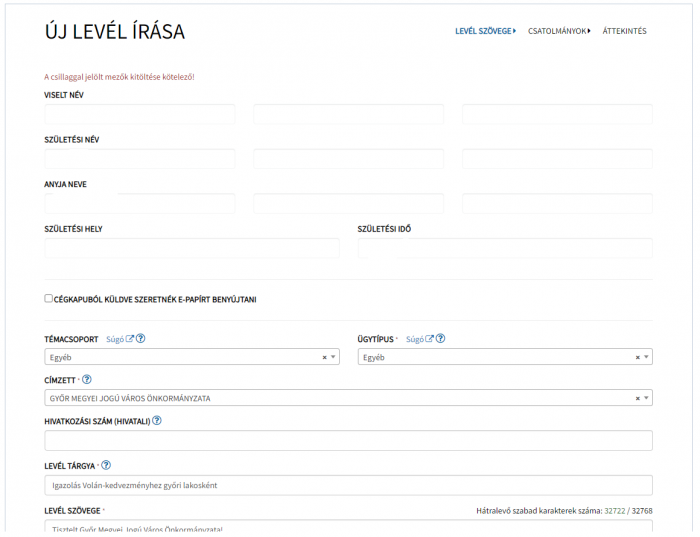700x537 pixels.
Task: Expand the Címzett dropdown list
Action: click(x=646, y=398)
